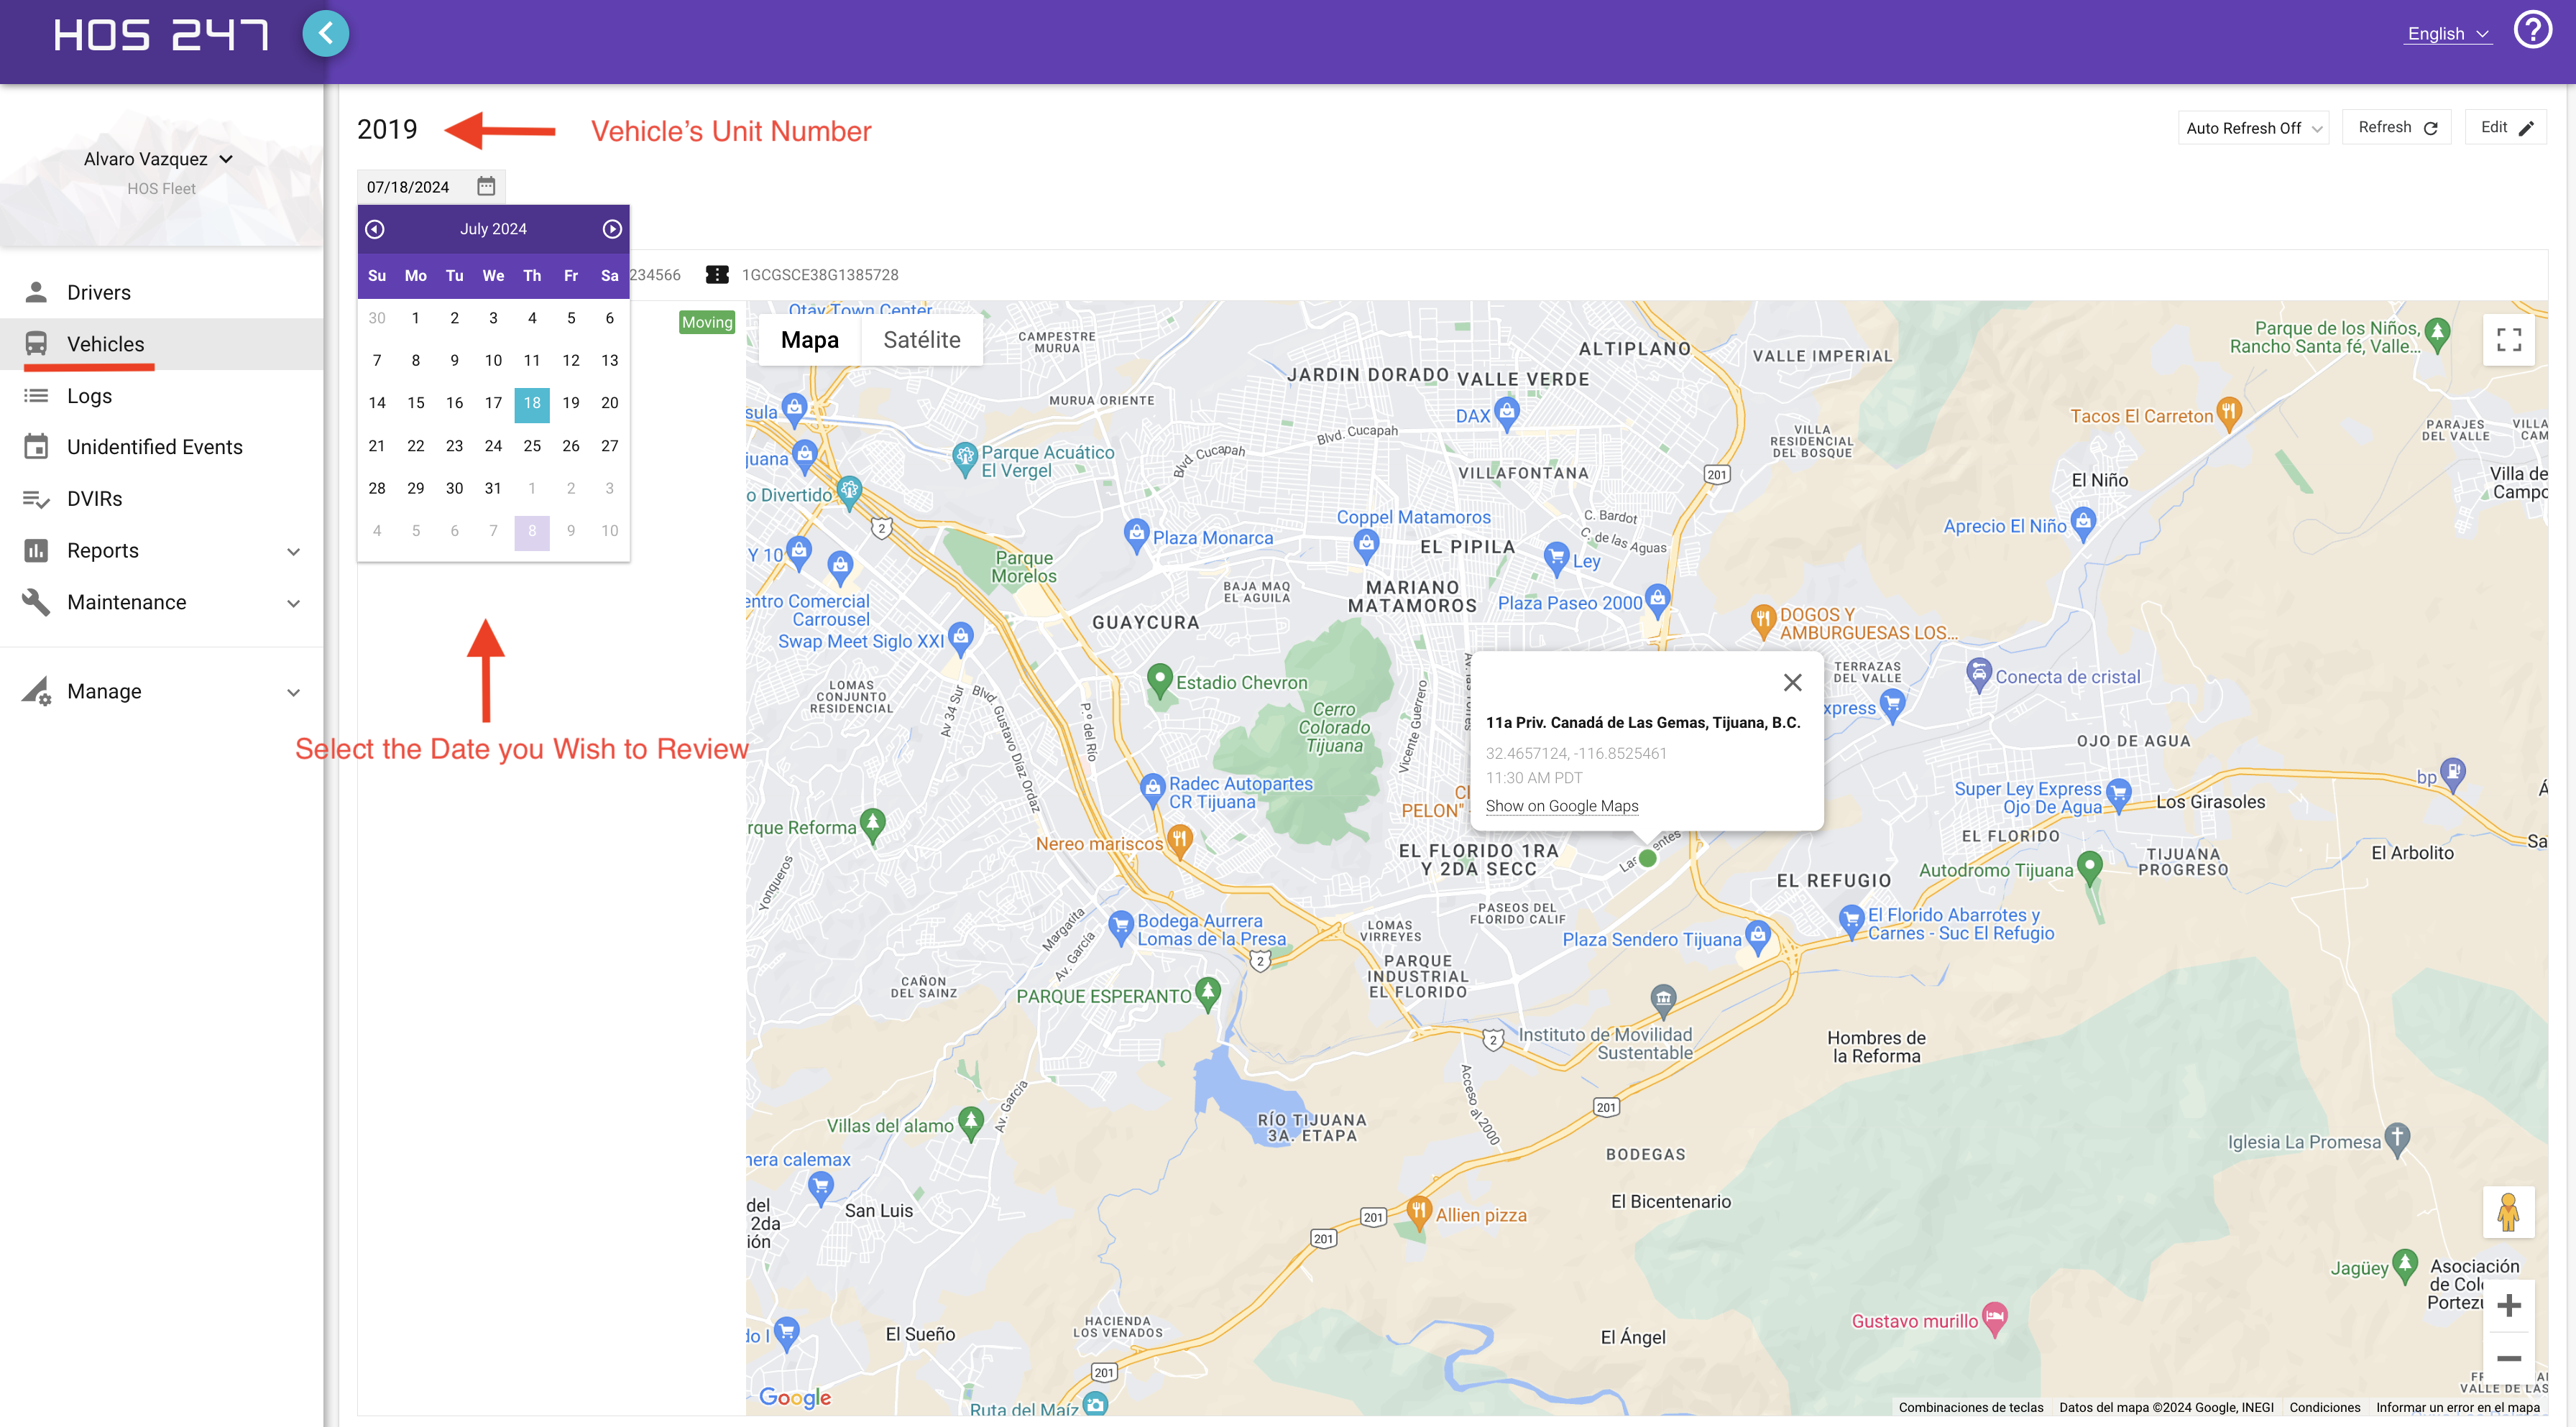Open map Condiciones terms link
This screenshot has height=1427, width=2576.
(2324, 1407)
